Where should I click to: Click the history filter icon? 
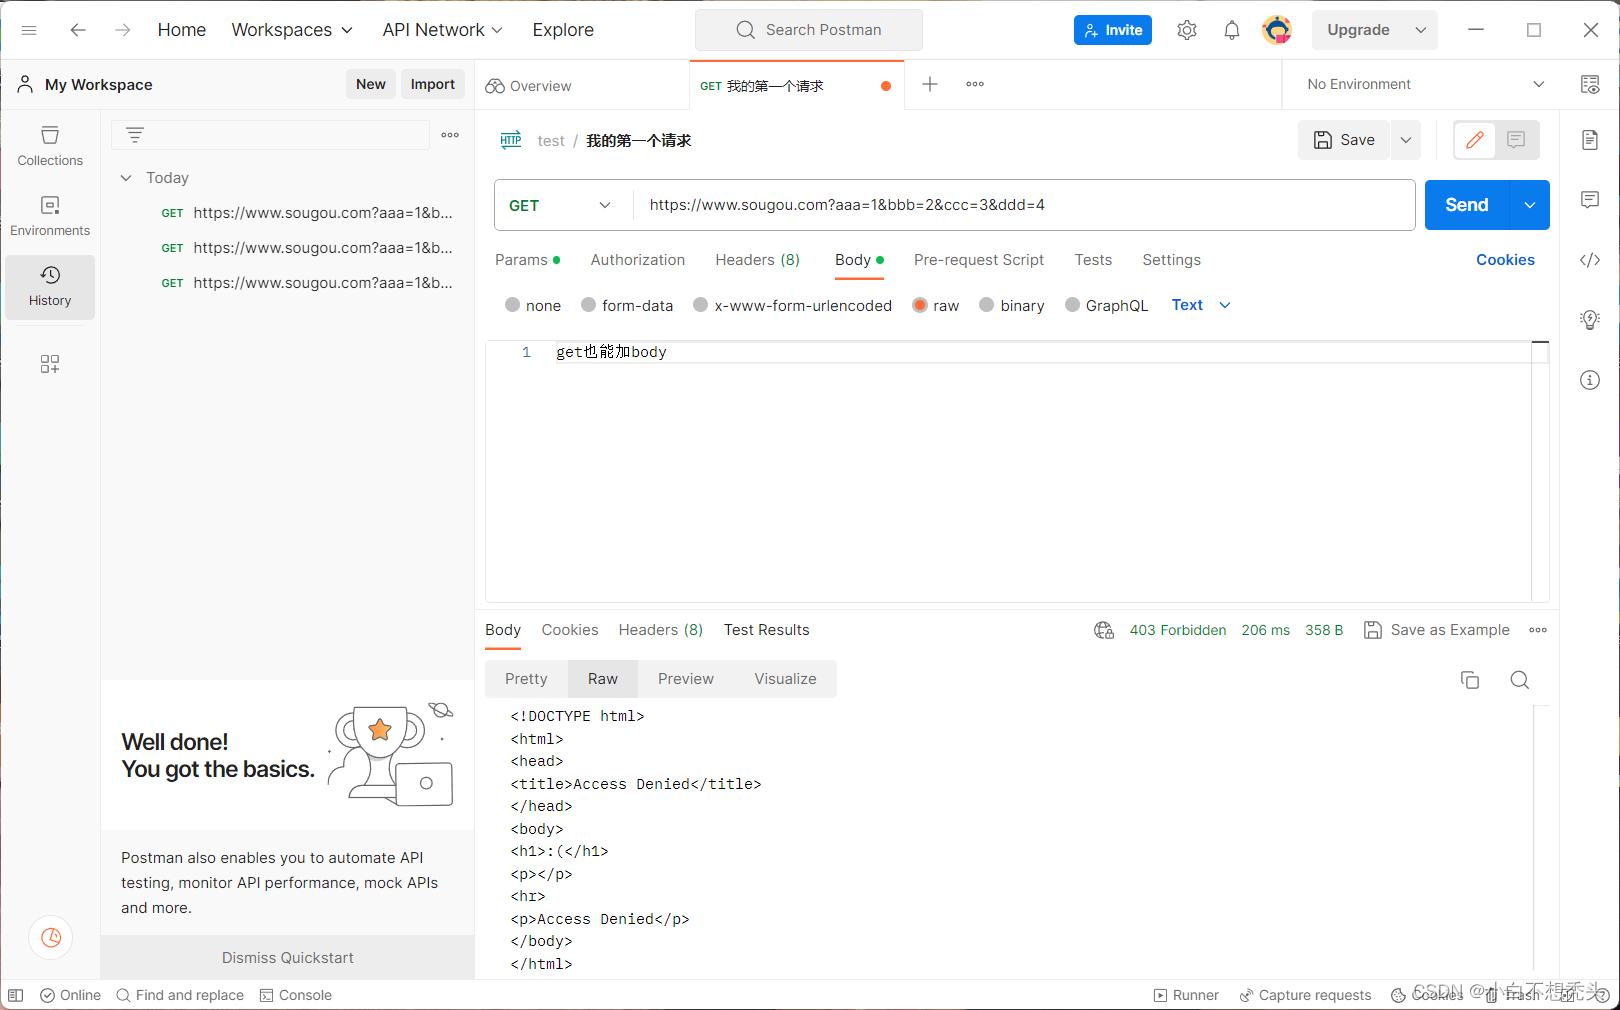click(x=135, y=135)
